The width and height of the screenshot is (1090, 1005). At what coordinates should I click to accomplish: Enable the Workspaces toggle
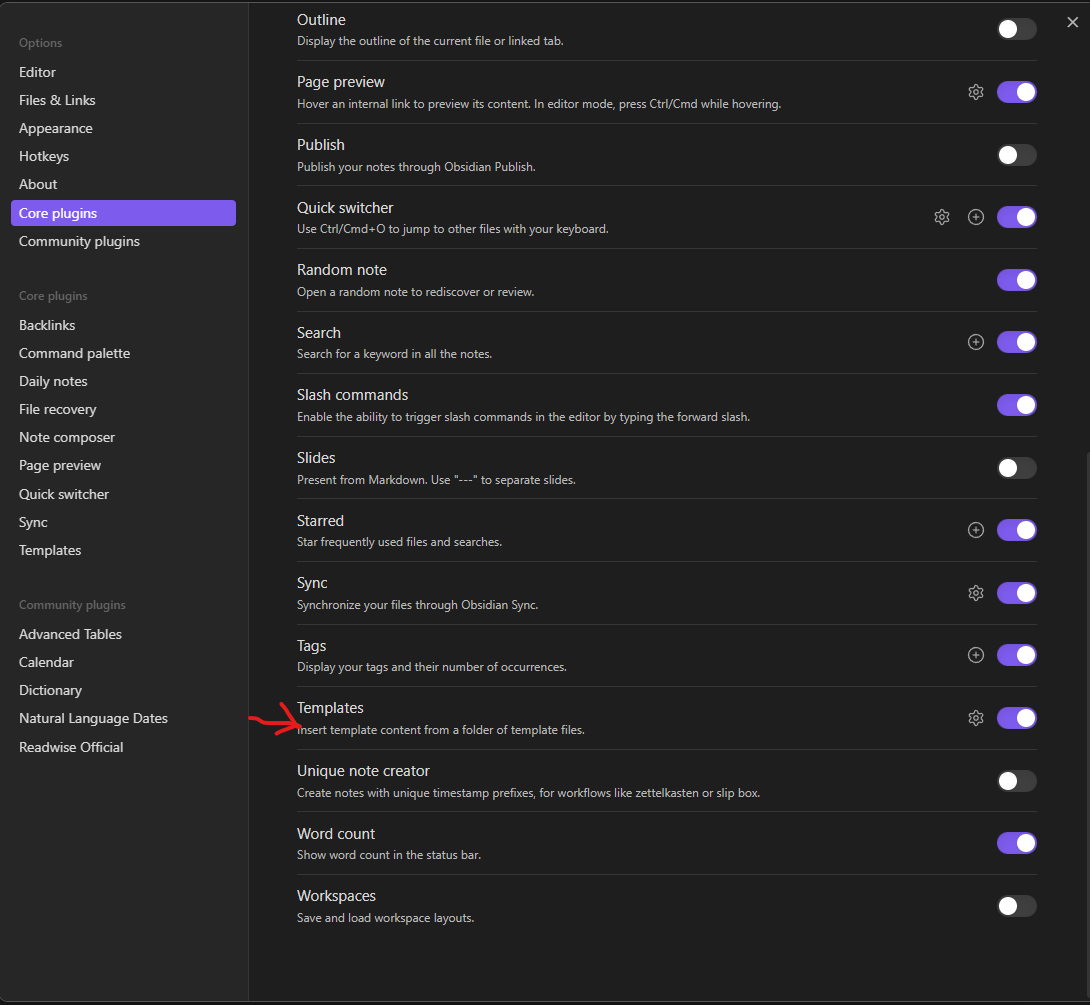1016,906
